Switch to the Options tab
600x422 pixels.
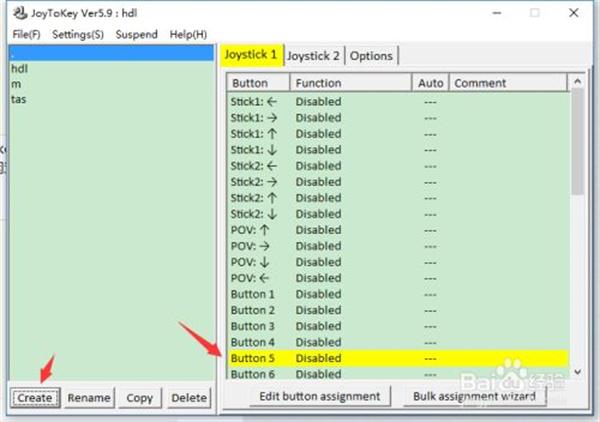click(x=371, y=55)
